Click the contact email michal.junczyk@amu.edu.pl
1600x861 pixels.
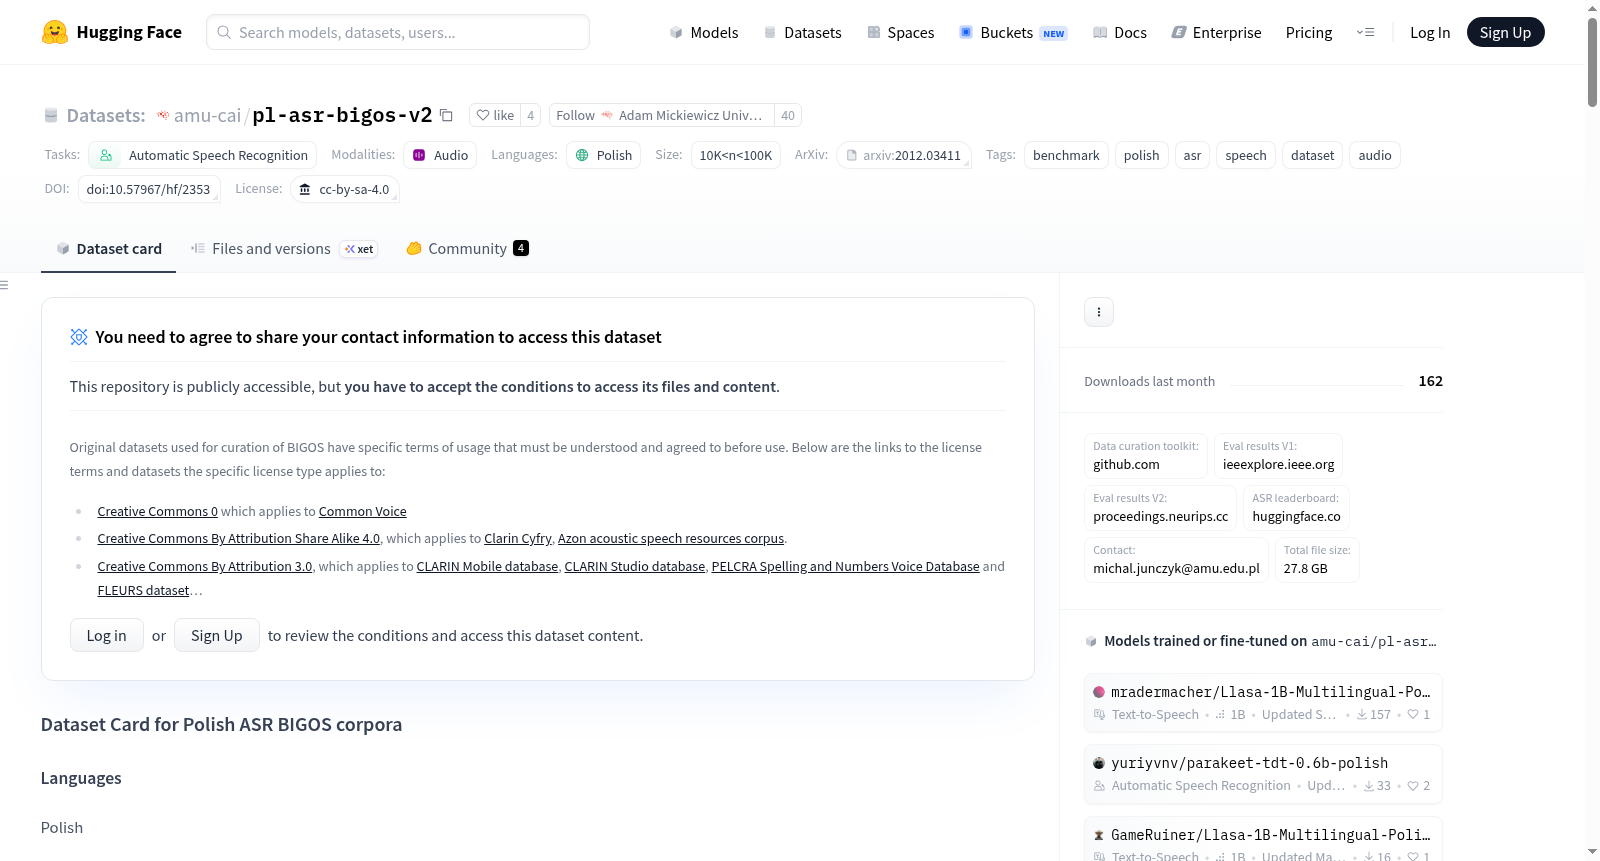(x=1177, y=560)
